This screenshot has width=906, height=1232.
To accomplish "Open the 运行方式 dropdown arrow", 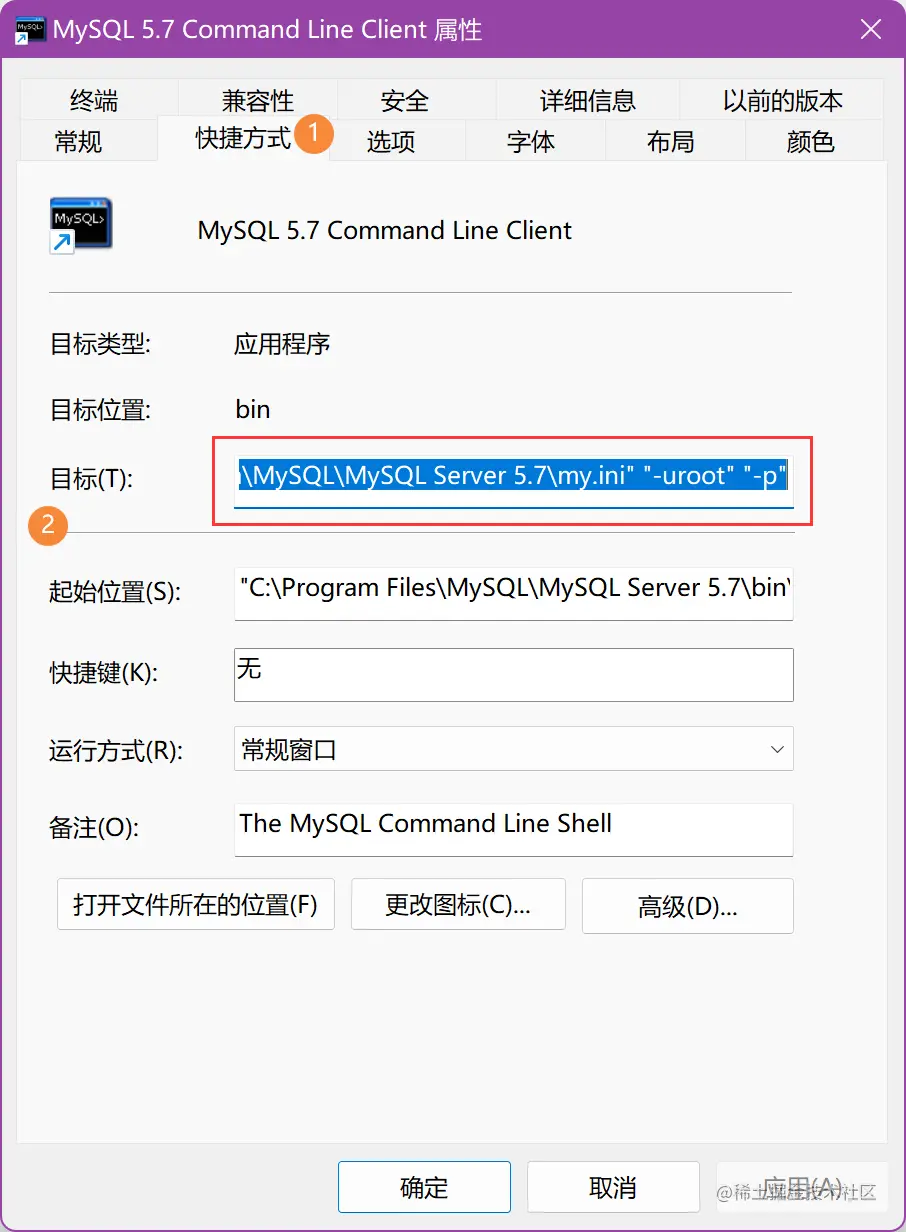I will [x=777, y=749].
